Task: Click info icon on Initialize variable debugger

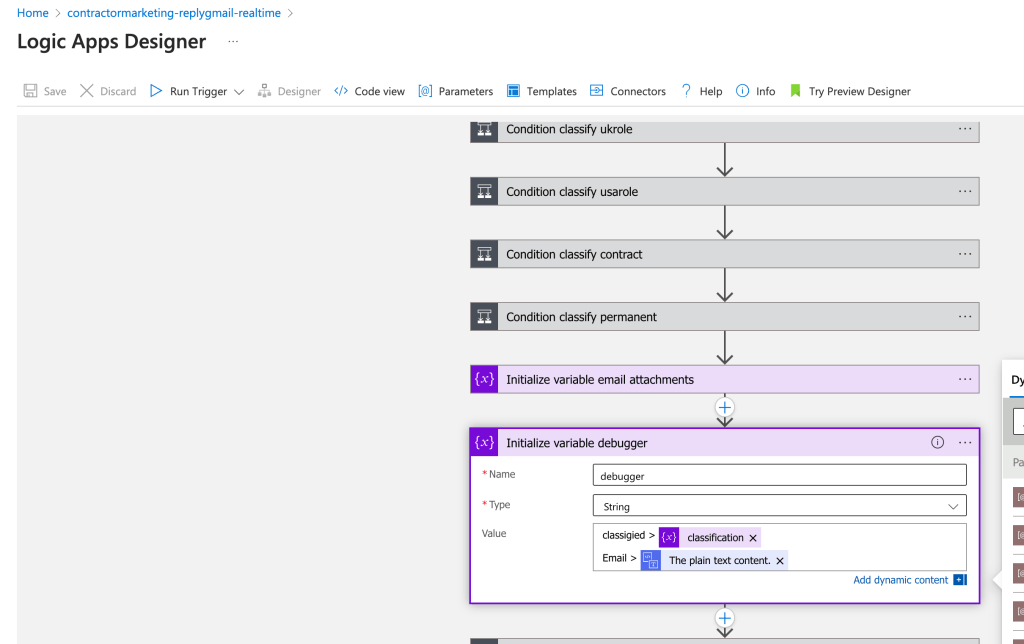Action: click(x=937, y=443)
